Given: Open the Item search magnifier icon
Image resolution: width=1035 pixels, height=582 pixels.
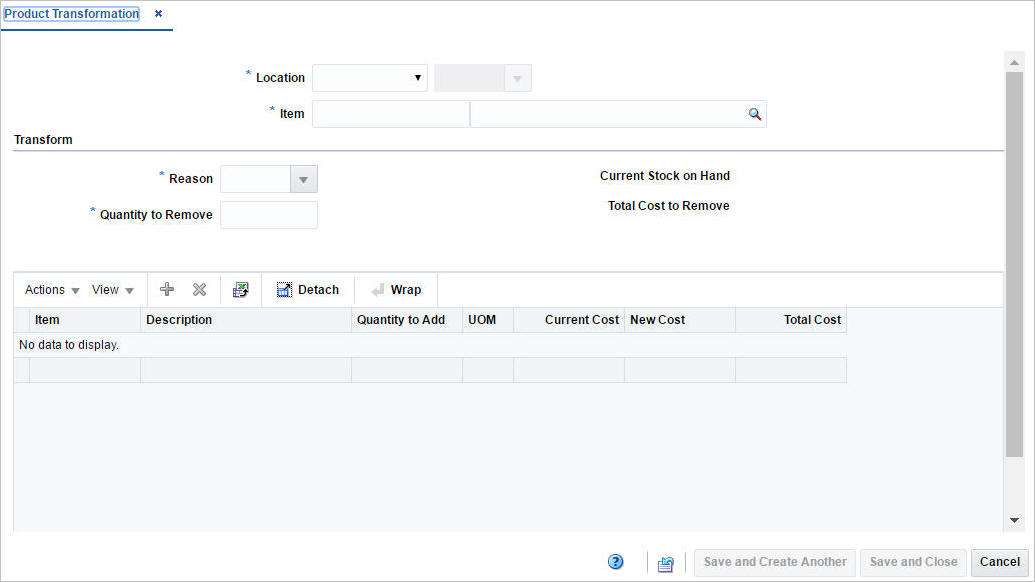Looking at the screenshot, I should tap(755, 113).
